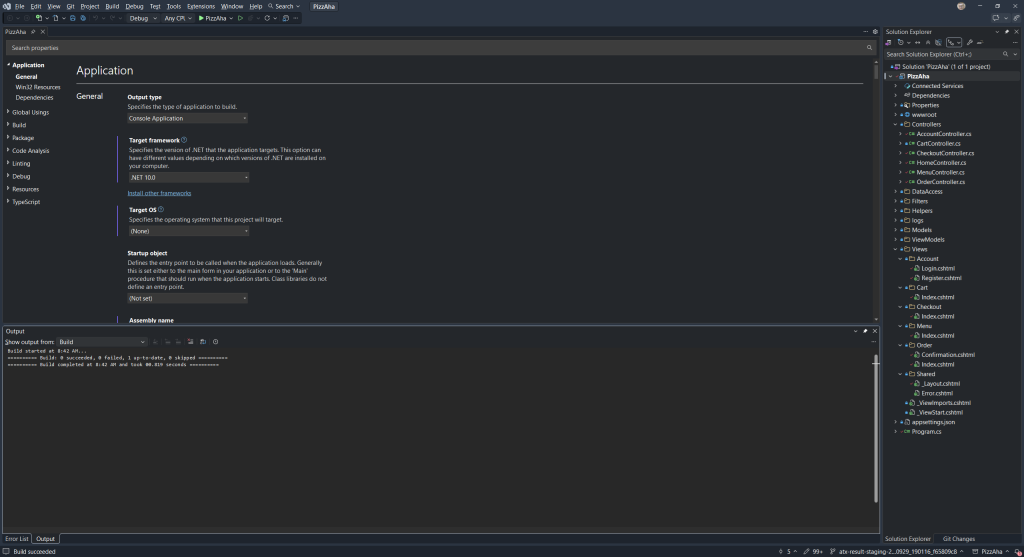Open the Debug configuration dropdown in toolbar
The width and height of the screenshot is (1024, 557).
coord(143,18)
